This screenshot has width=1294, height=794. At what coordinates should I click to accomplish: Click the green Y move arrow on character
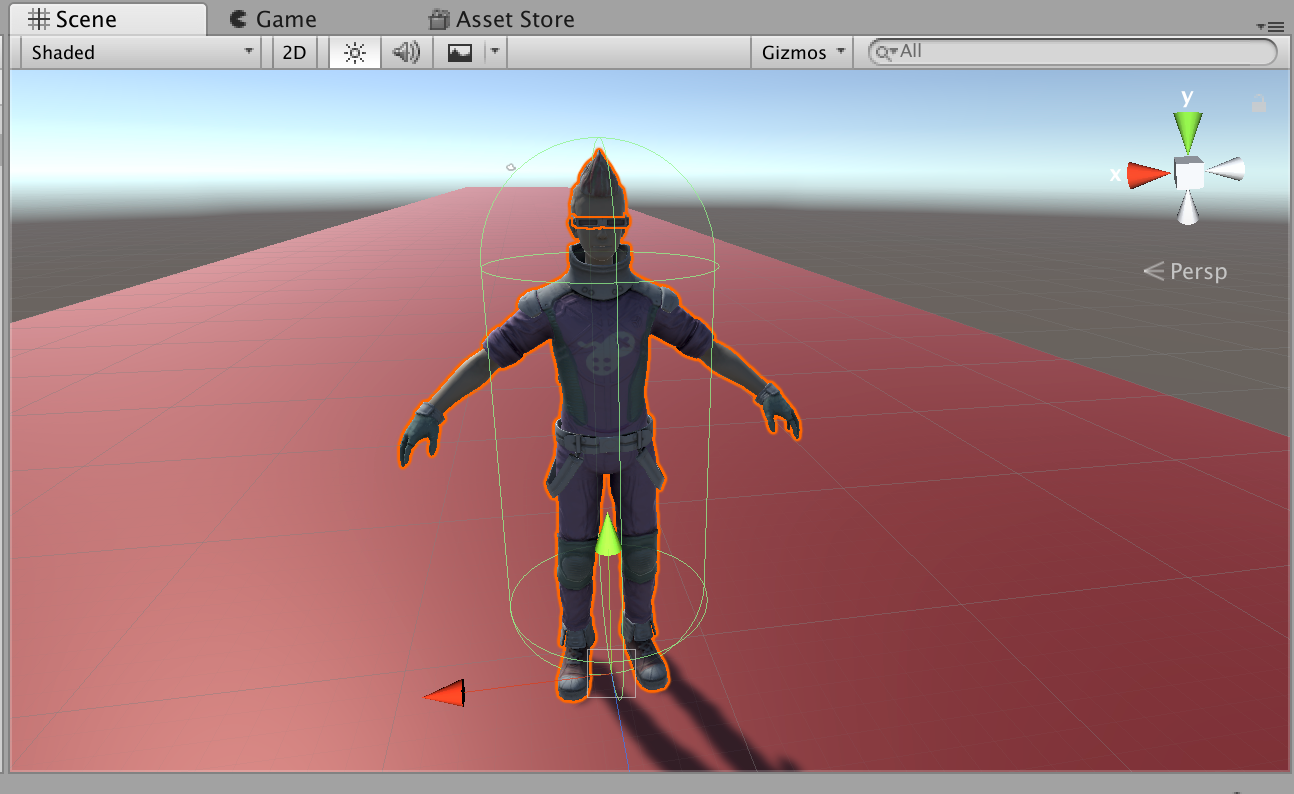(x=608, y=534)
